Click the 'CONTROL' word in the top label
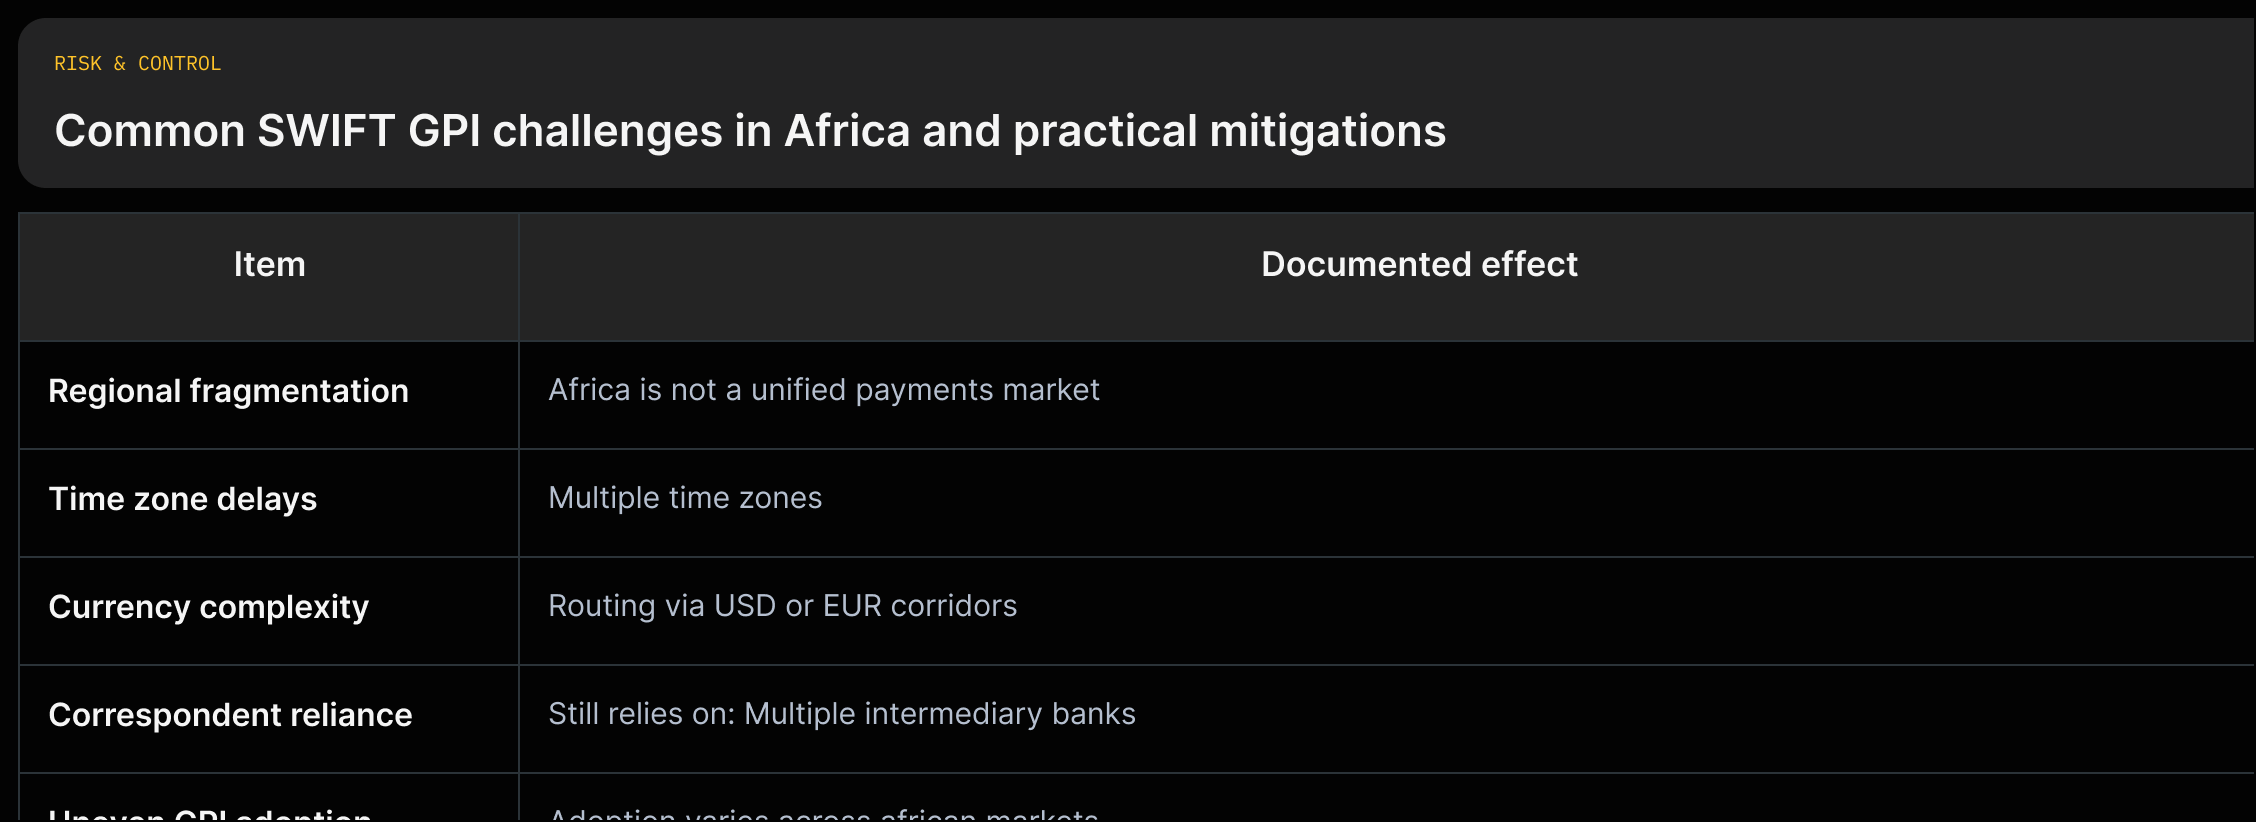 tap(179, 64)
